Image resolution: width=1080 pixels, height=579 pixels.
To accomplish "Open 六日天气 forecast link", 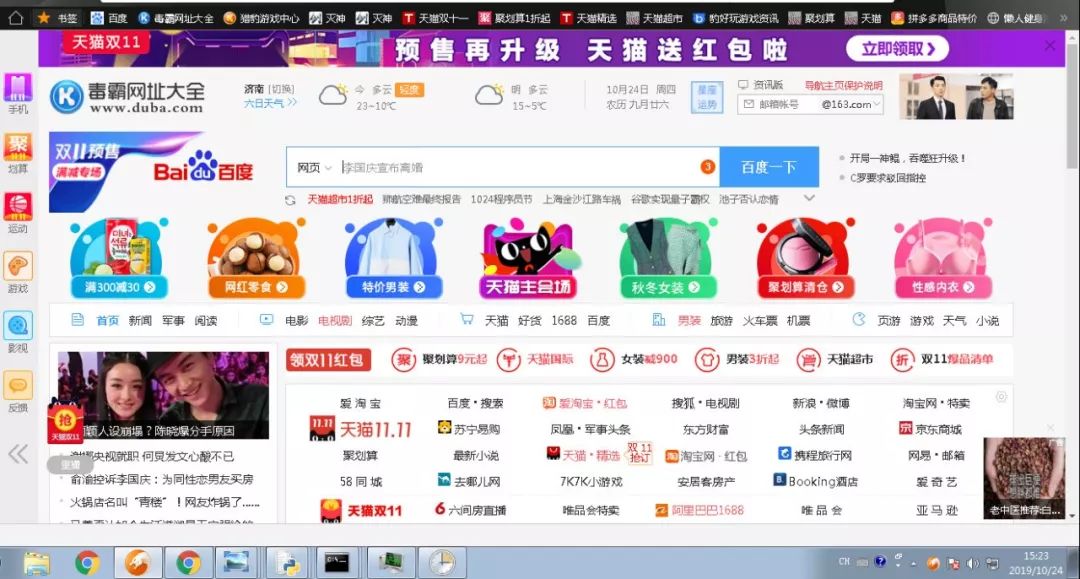I will 269,103.
